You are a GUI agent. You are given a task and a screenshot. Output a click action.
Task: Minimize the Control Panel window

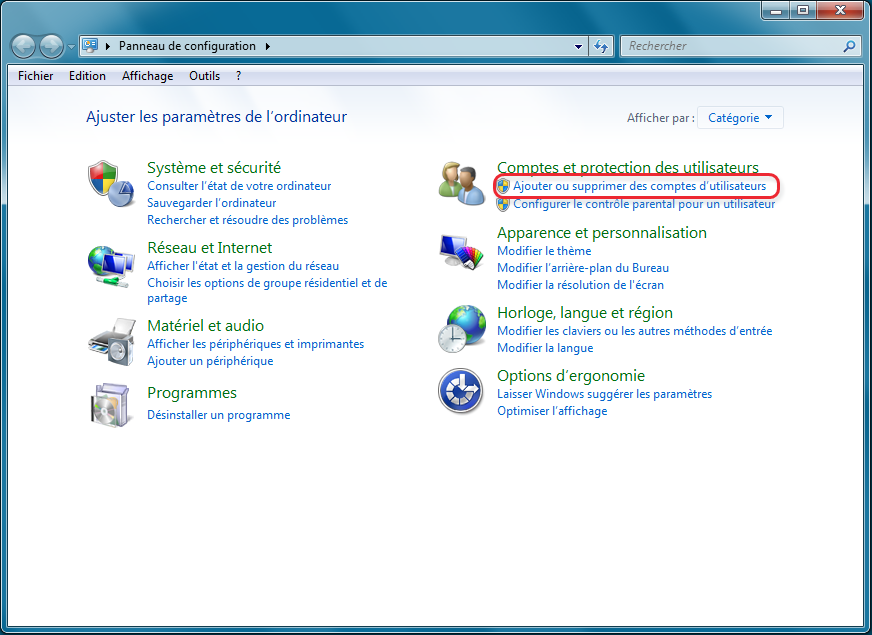pos(776,10)
